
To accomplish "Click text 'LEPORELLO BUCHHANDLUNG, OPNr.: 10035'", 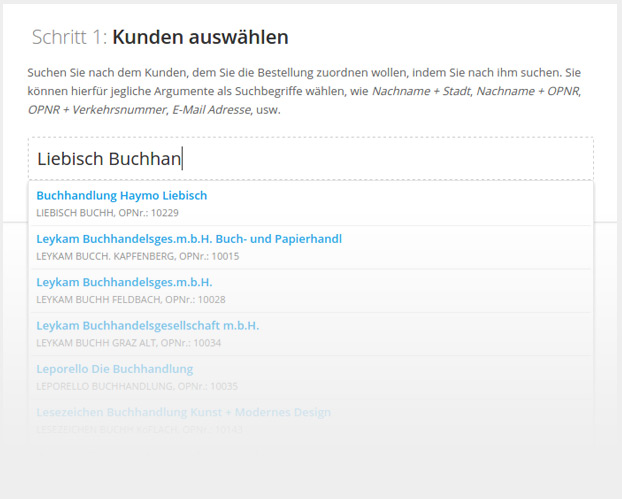I will pyautogui.click(x=137, y=386).
